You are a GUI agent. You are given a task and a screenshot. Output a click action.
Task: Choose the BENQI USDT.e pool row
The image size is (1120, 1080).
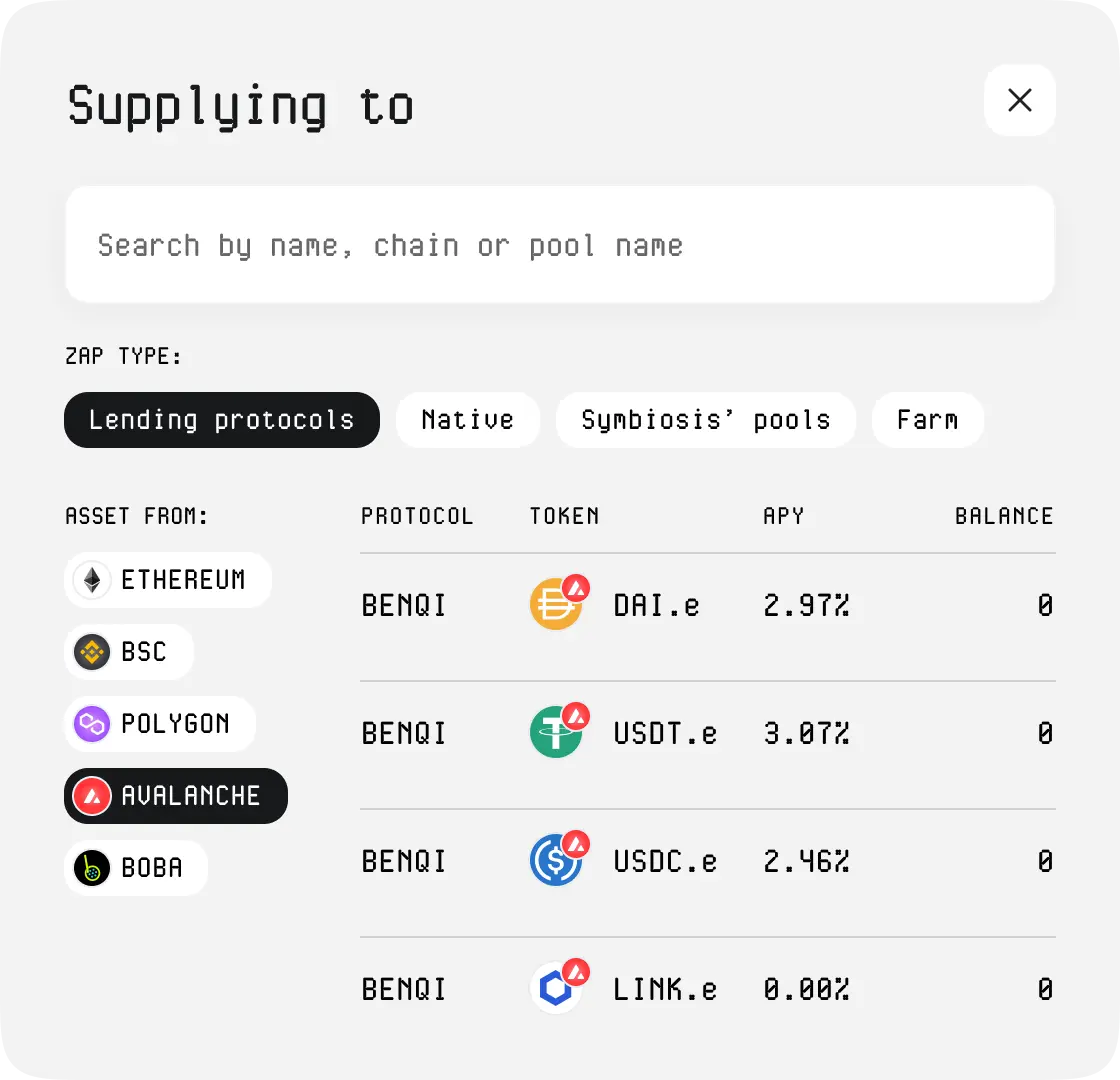(x=707, y=734)
